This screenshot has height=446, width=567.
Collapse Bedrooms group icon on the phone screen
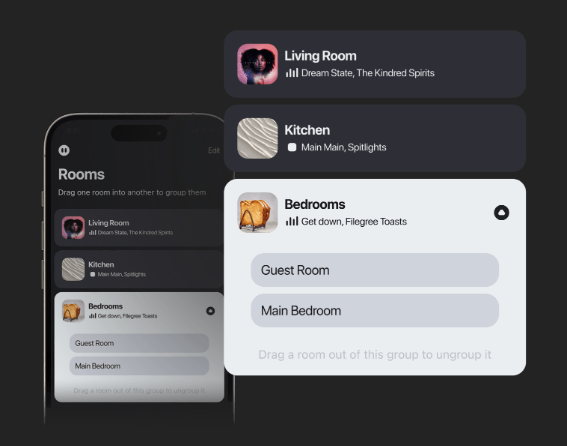pos(210,311)
